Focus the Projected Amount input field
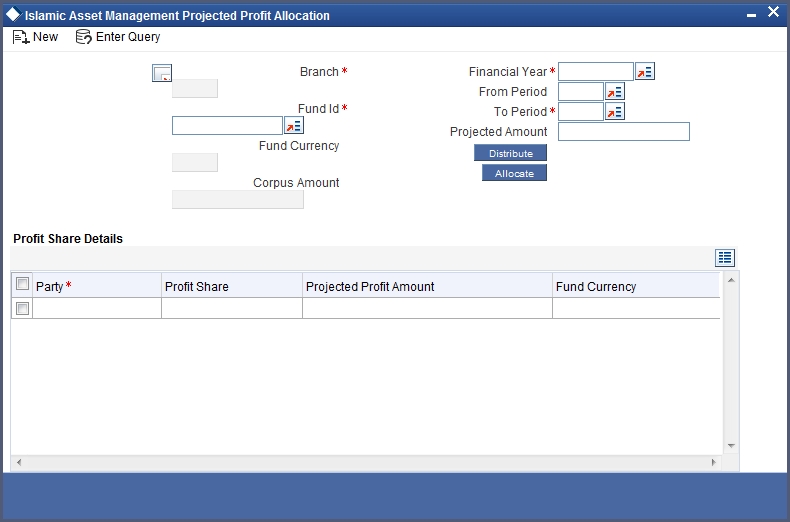The width and height of the screenshot is (790, 522). pos(624,132)
